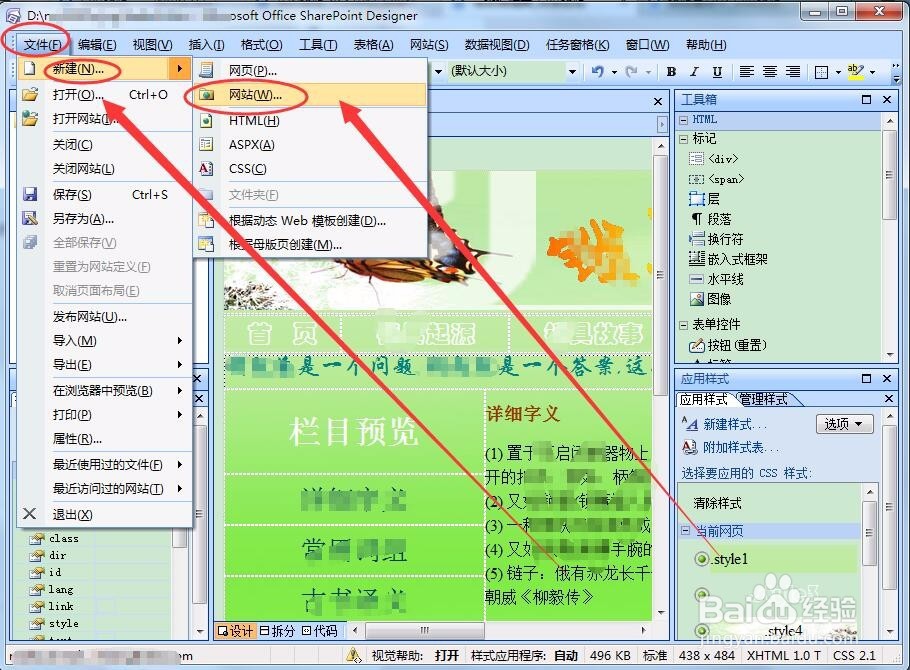Open 数据视图(D) menu
Viewport: 910px width, 670px height.
pos(497,45)
